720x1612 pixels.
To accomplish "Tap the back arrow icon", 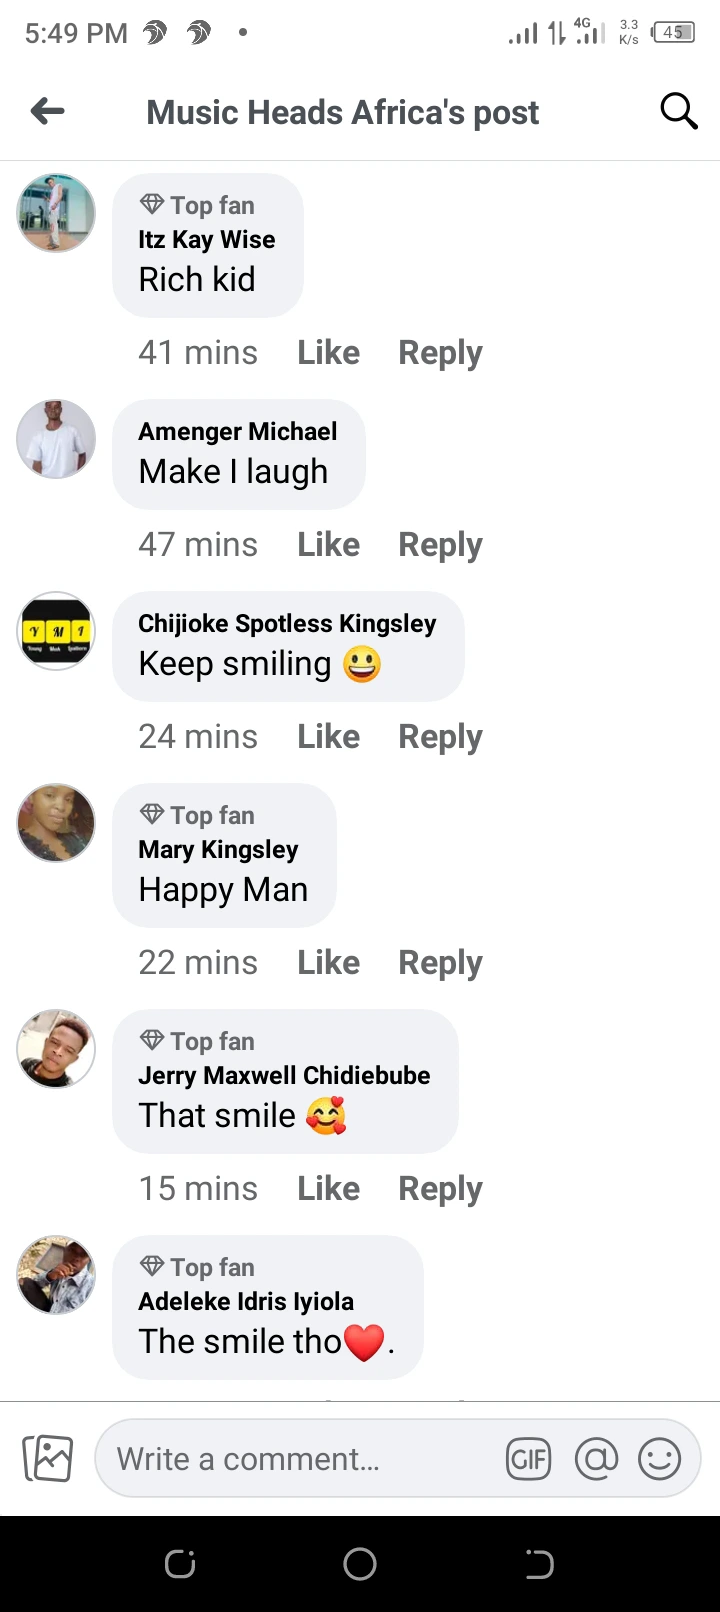I will pyautogui.click(x=48, y=112).
